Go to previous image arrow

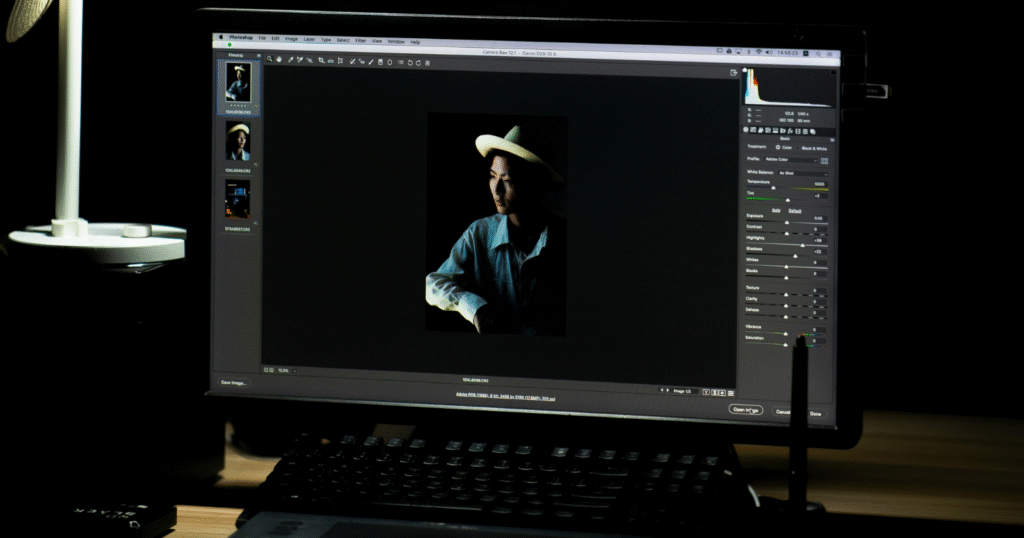662,390
